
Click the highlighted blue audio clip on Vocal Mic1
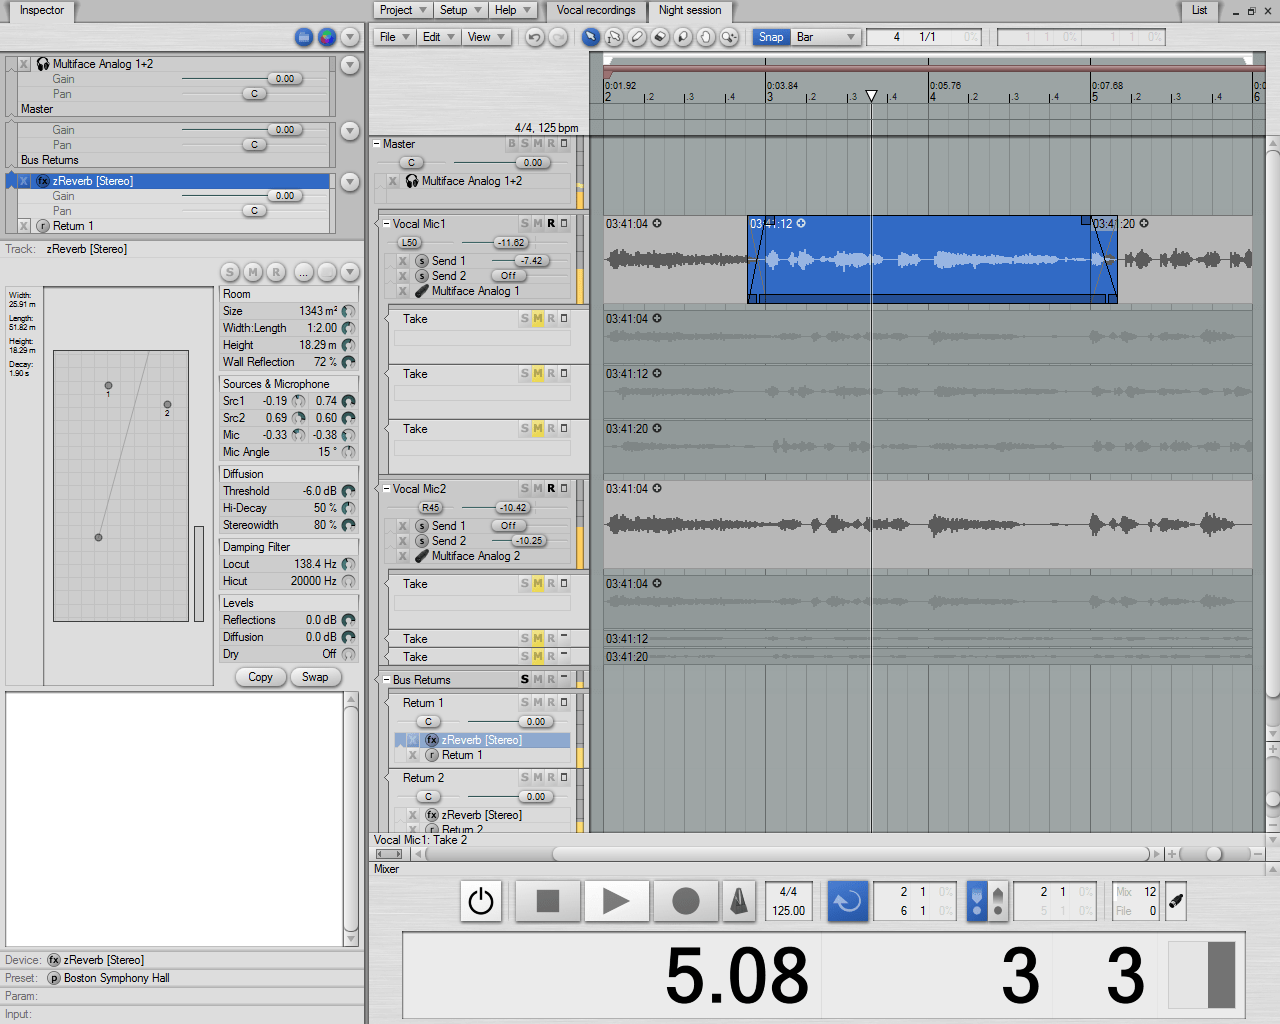[932, 259]
